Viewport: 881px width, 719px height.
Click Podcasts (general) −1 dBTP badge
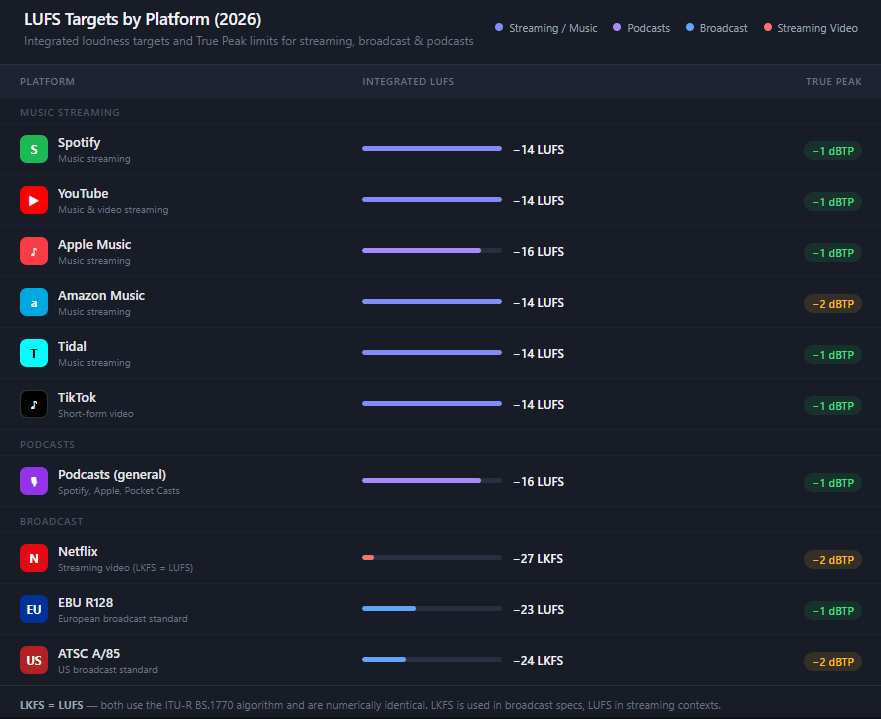[x=833, y=483]
